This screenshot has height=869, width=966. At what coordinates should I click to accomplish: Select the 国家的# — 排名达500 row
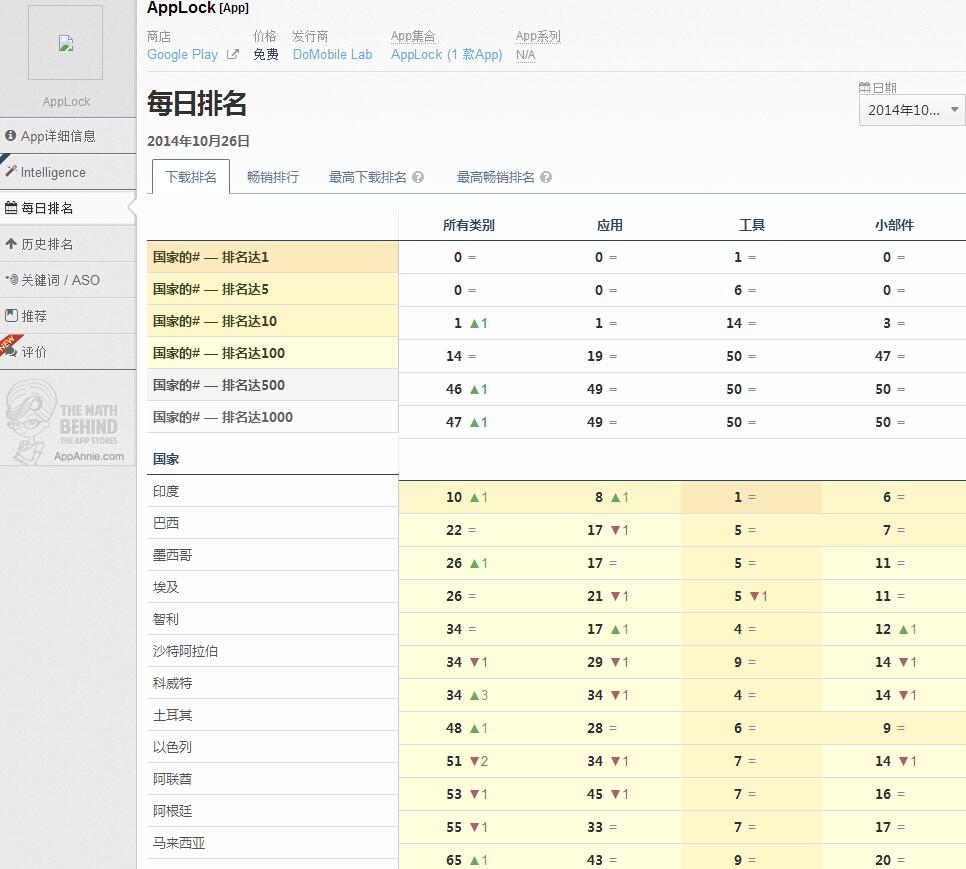pyautogui.click(x=272, y=386)
